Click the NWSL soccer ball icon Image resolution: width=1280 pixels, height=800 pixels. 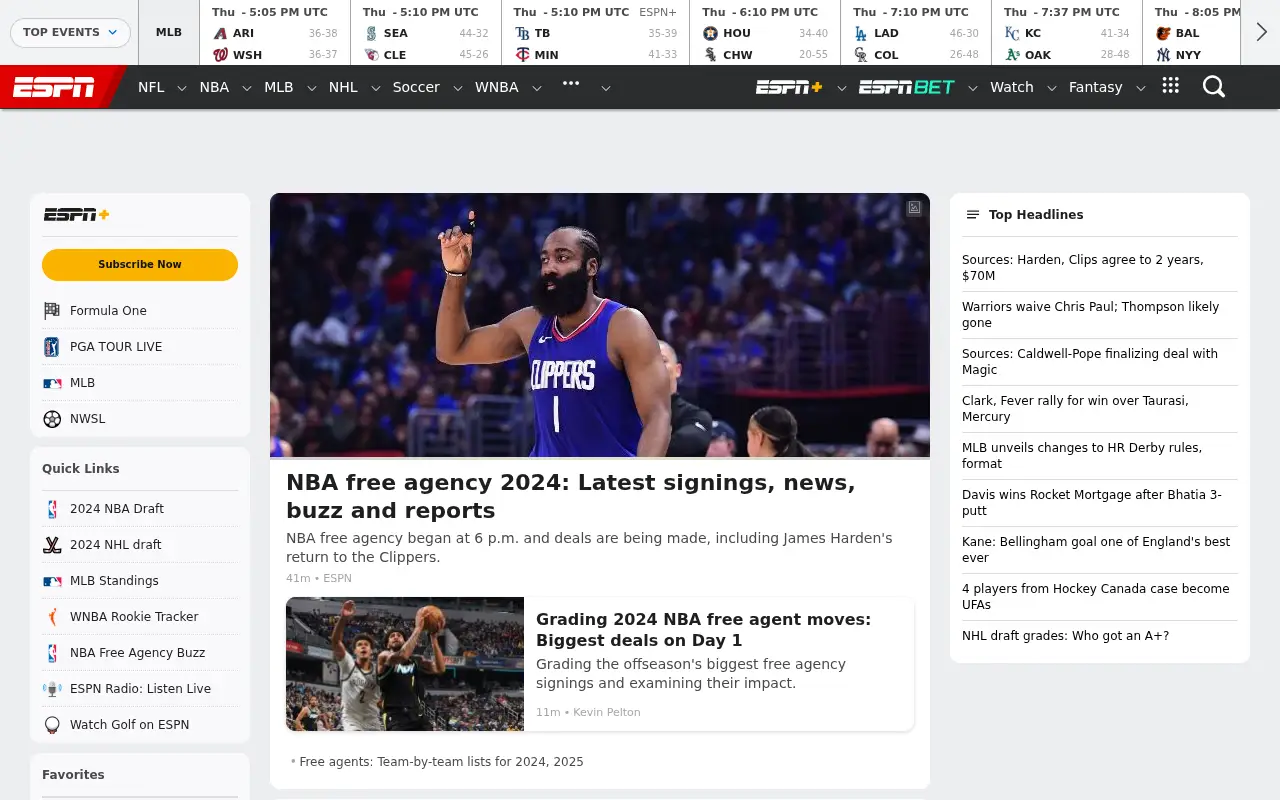52,419
